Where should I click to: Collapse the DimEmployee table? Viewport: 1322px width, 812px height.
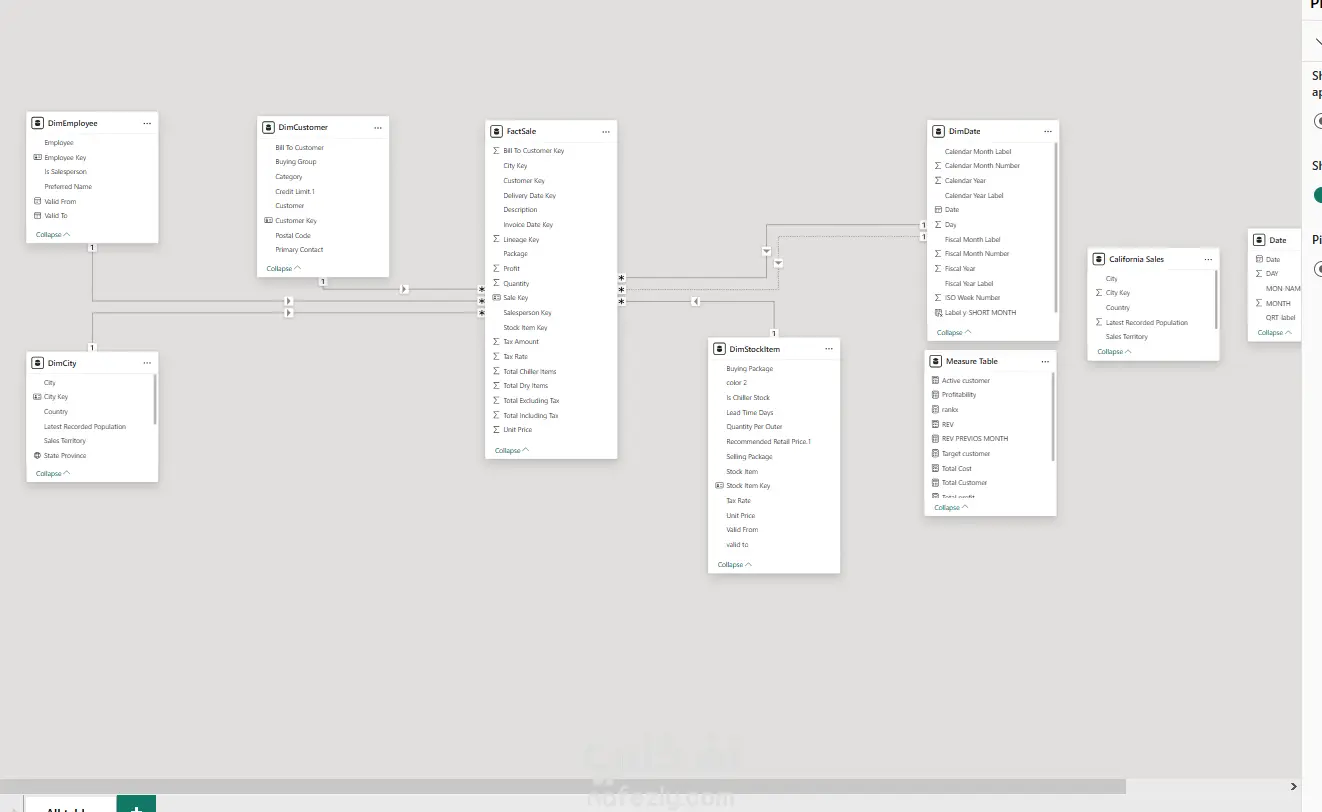pos(53,234)
